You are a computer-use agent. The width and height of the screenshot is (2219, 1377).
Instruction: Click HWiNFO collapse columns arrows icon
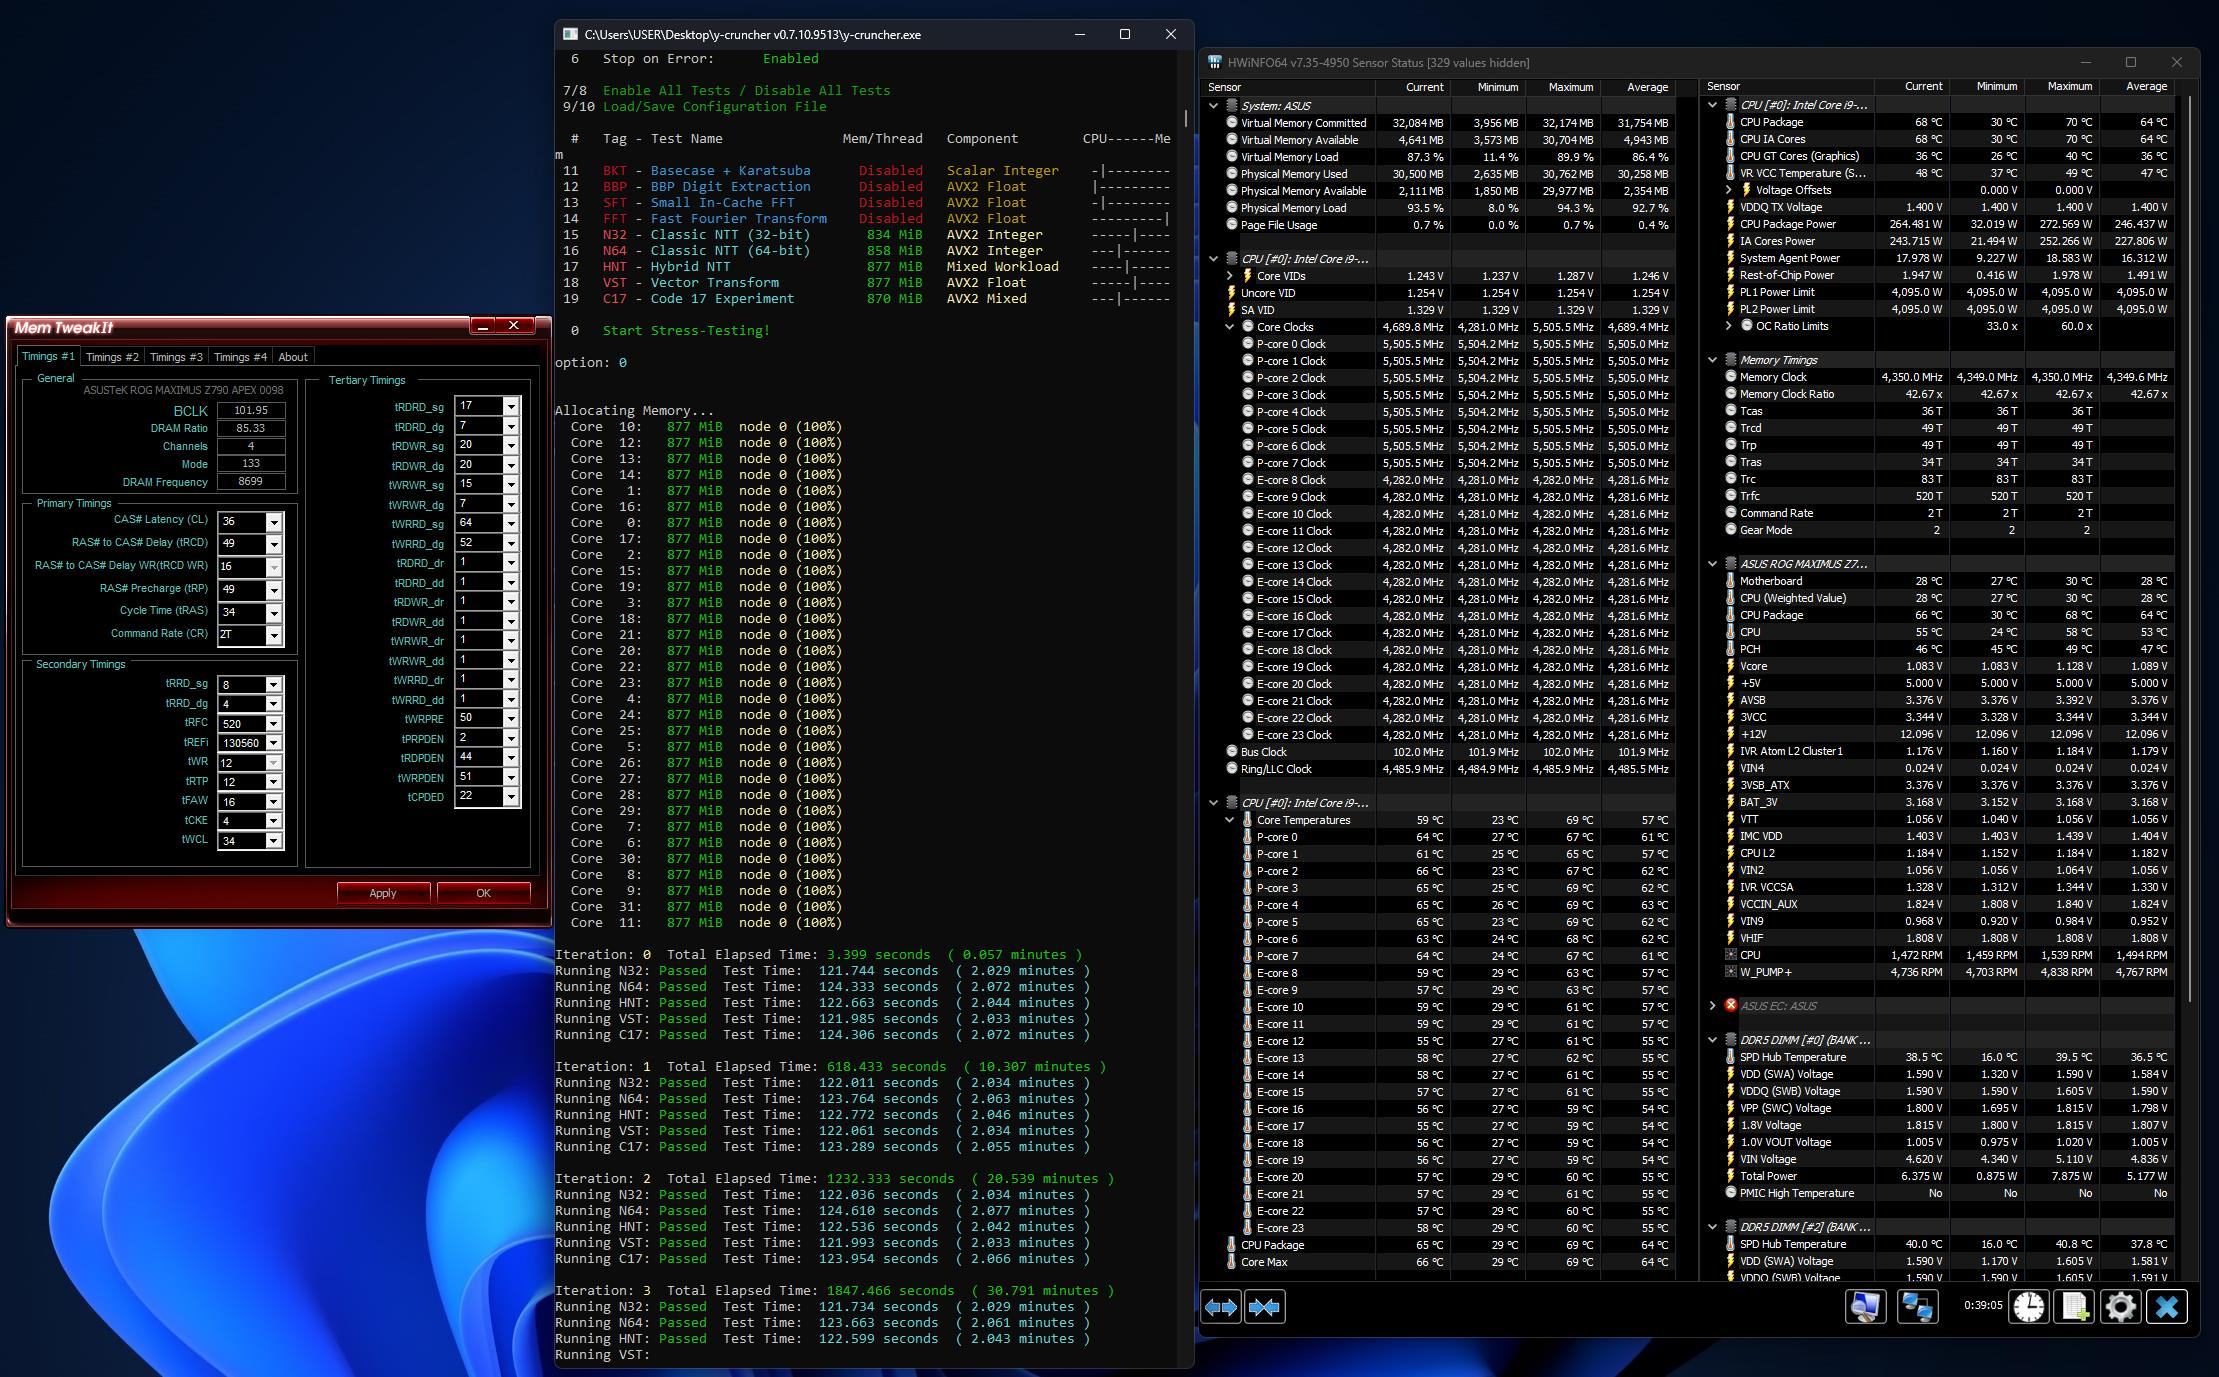pyautogui.click(x=1264, y=1306)
